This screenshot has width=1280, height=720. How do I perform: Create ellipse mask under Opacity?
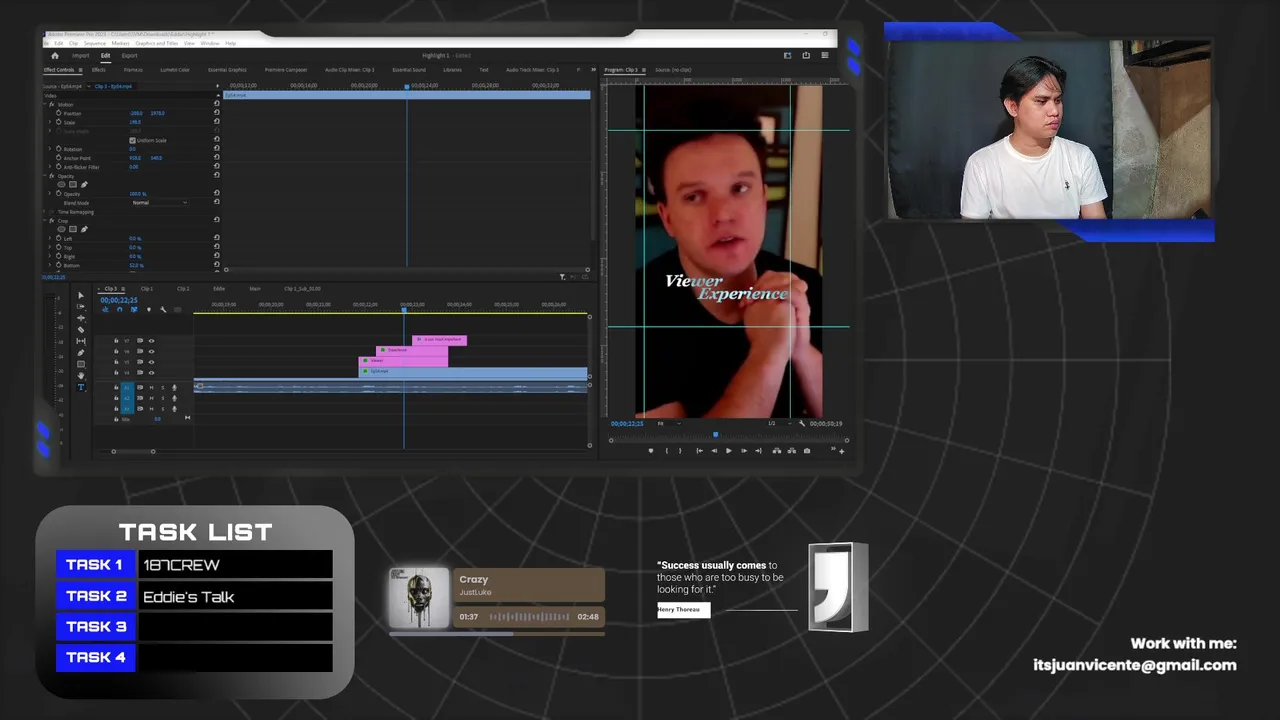(61, 185)
